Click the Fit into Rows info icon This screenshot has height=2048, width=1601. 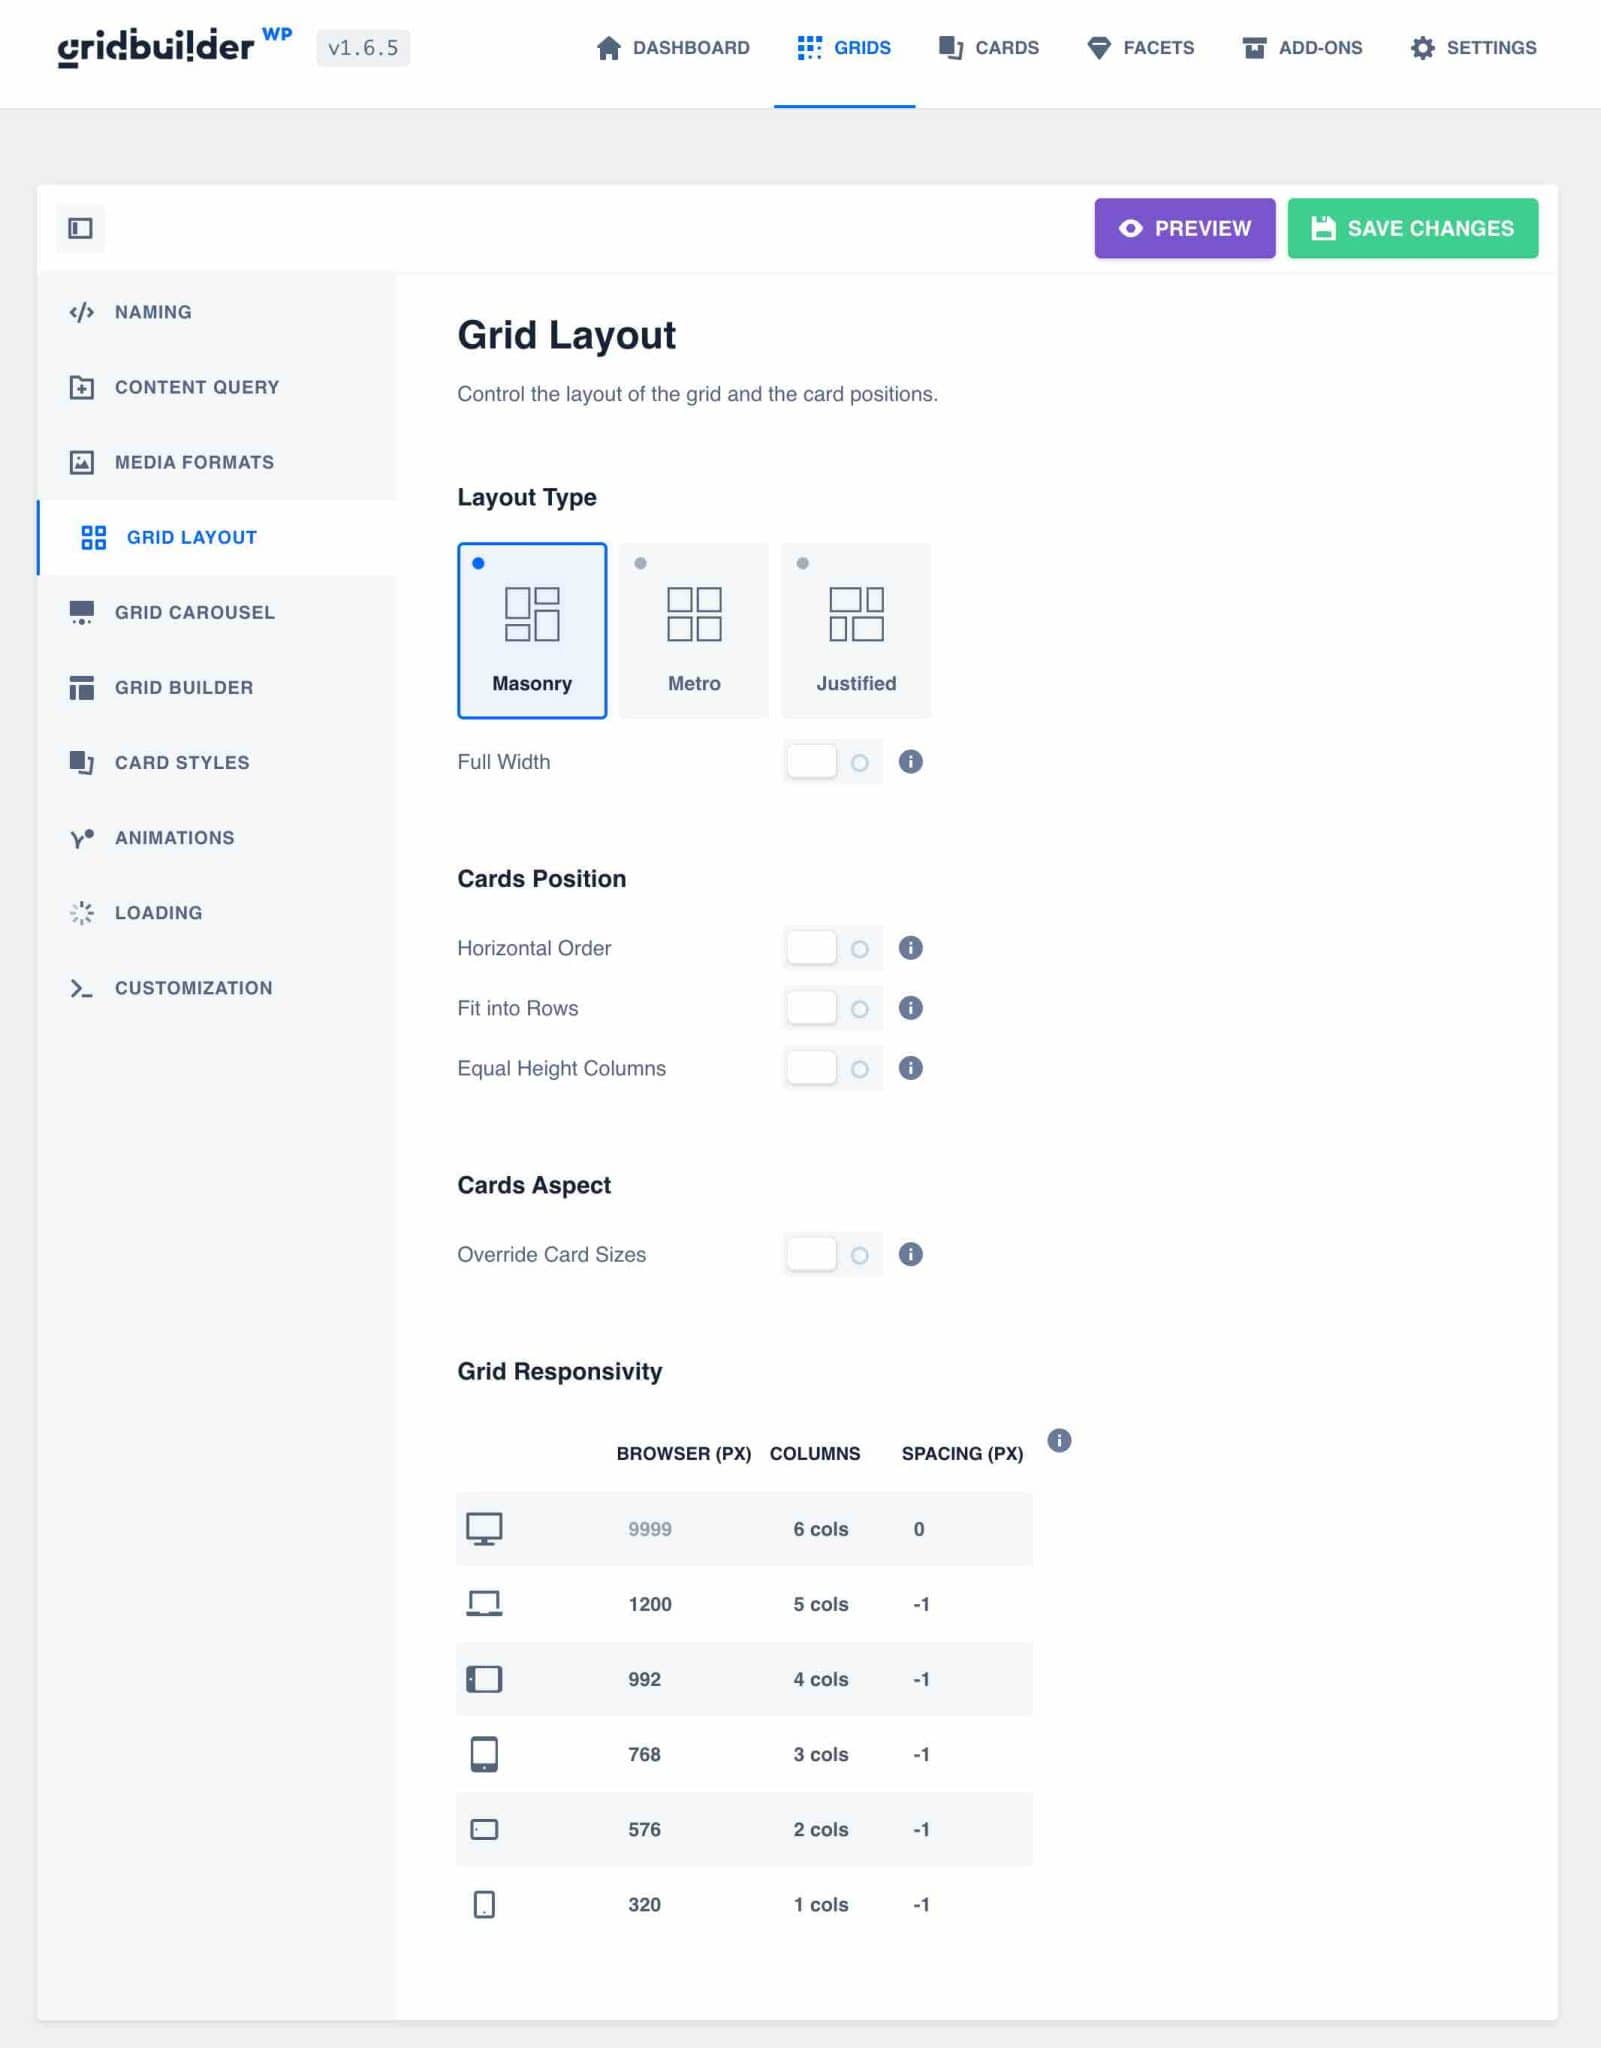[910, 1008]
